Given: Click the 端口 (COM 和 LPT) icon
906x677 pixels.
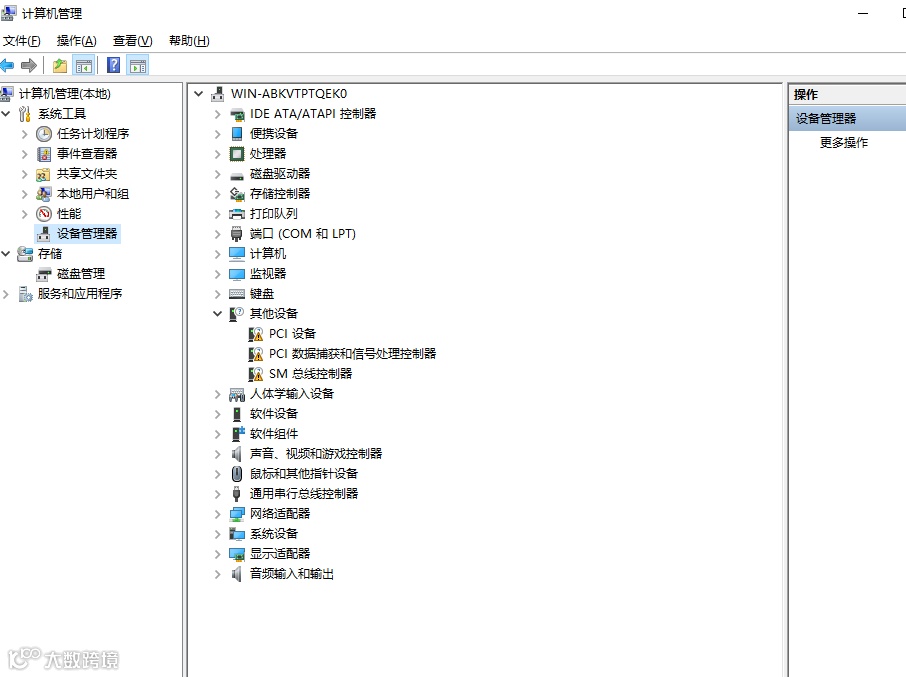Looking at the screenshot, I should [236, 234].
